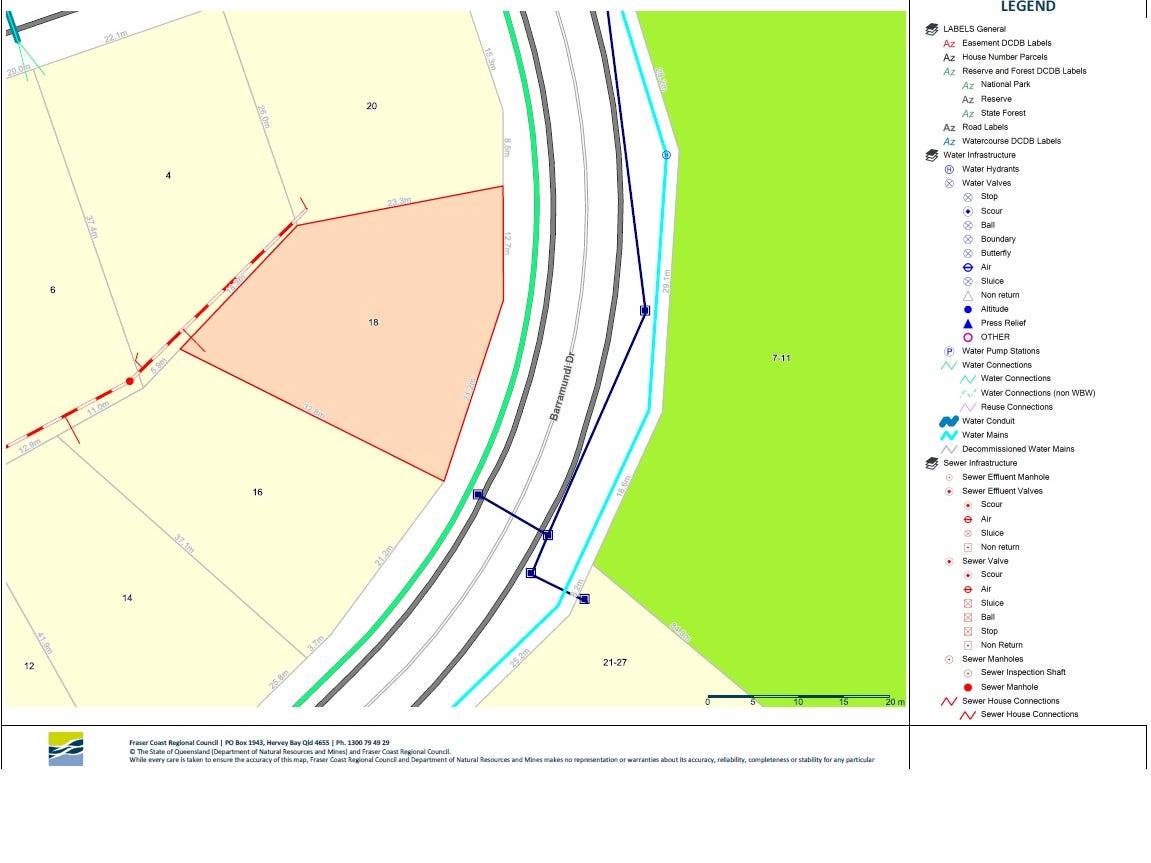
Task: Click the green reserve area labelled 7-11
Action: [781, 358]
